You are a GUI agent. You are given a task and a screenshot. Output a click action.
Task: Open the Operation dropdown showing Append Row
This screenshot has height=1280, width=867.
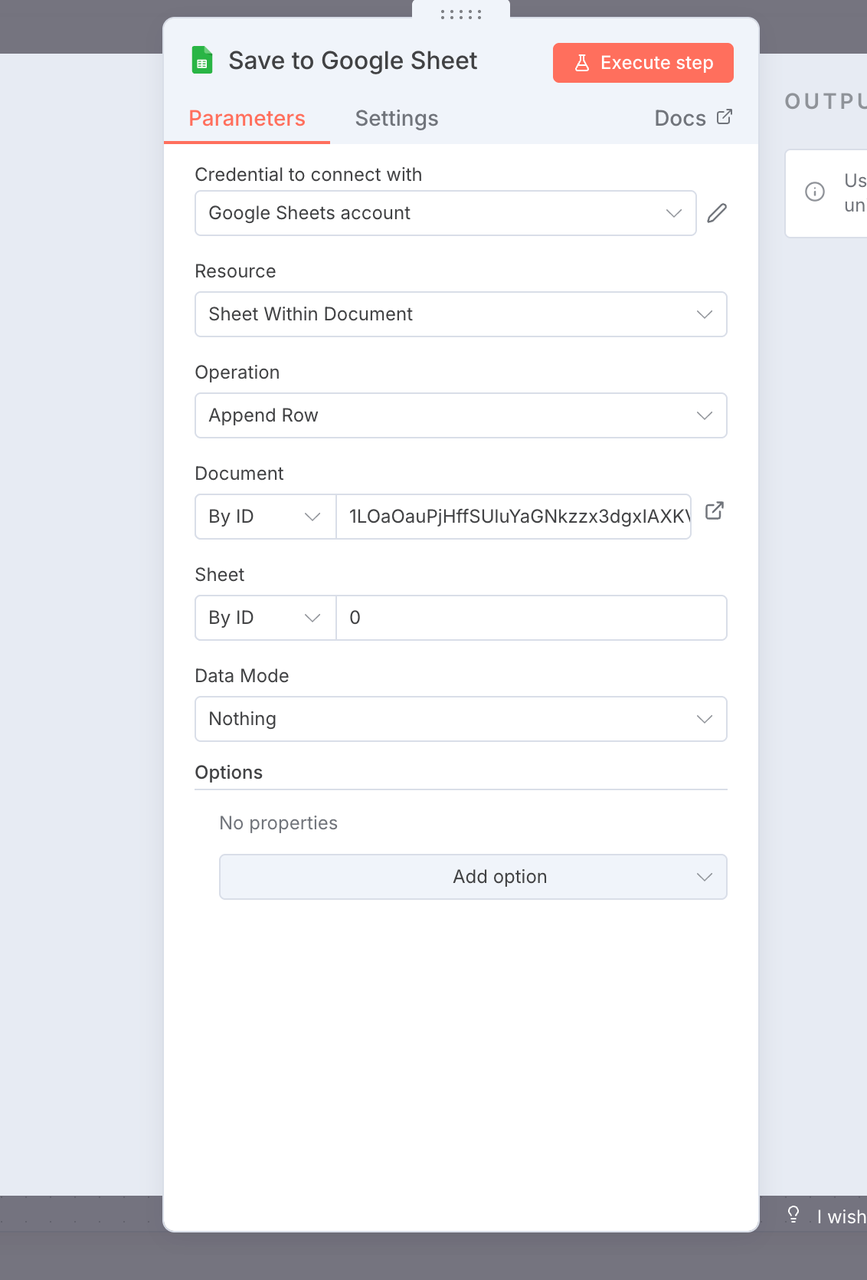click(460, 415)
